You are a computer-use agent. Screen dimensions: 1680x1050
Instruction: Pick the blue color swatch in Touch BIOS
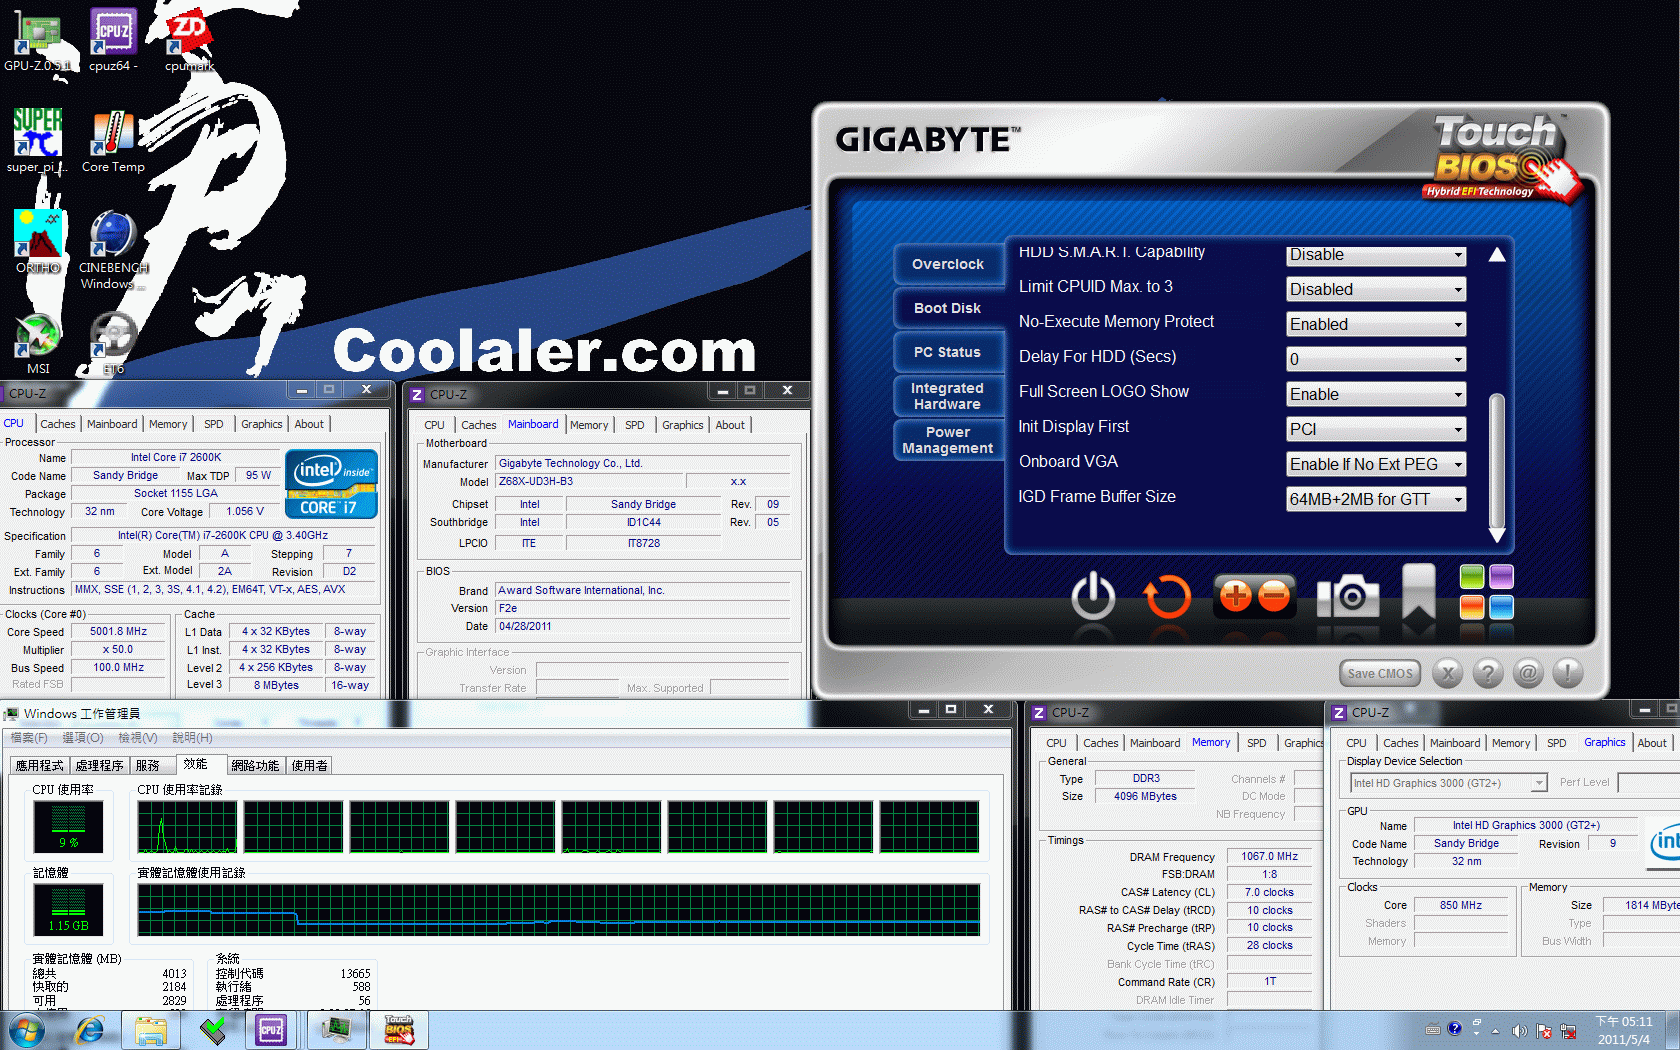(x=1502, y=607)
